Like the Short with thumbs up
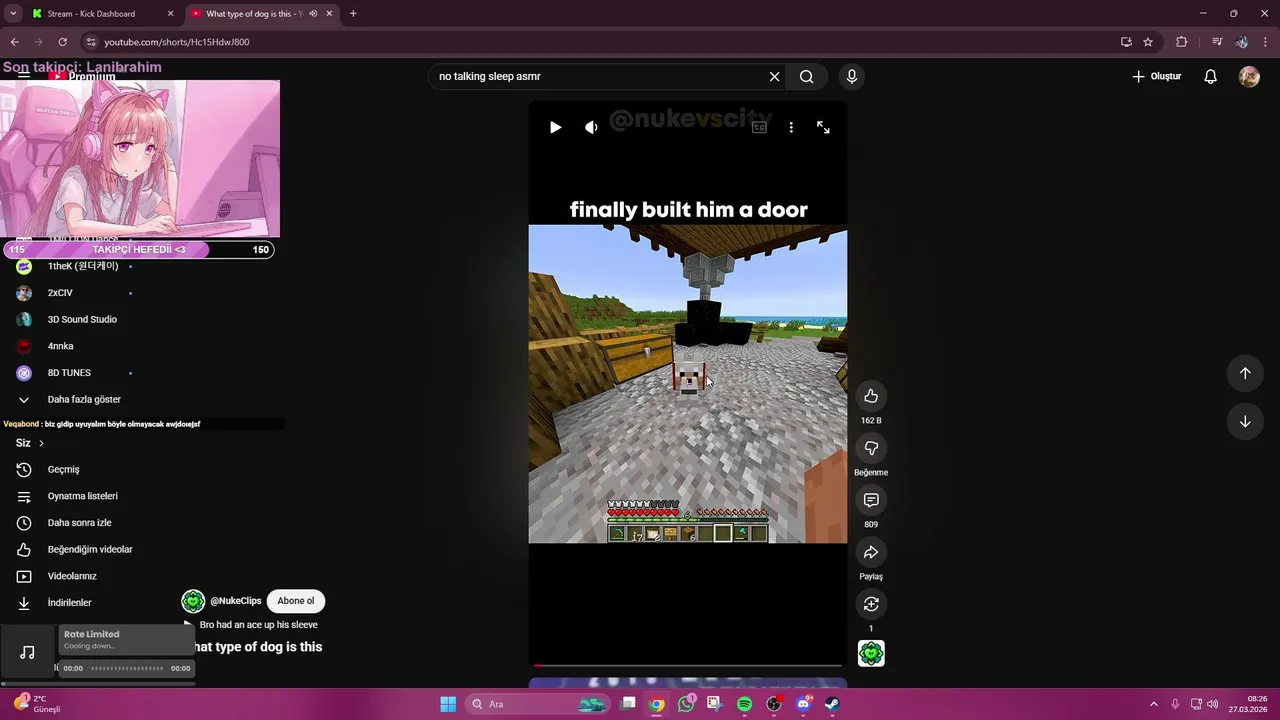The image size is (1280, 720). pyautogui.click(x=871, y=396)
